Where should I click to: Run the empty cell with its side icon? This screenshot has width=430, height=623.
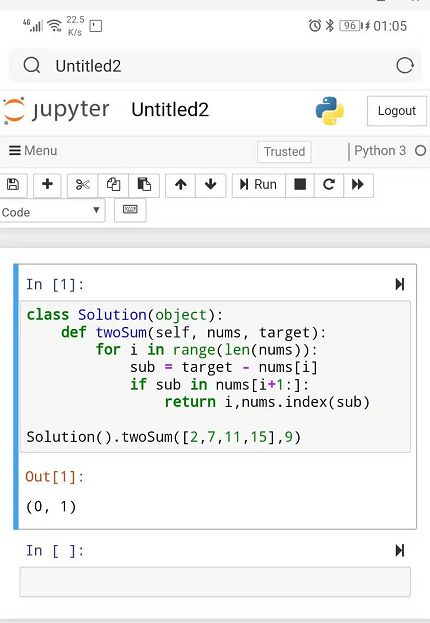click(400, 550)
